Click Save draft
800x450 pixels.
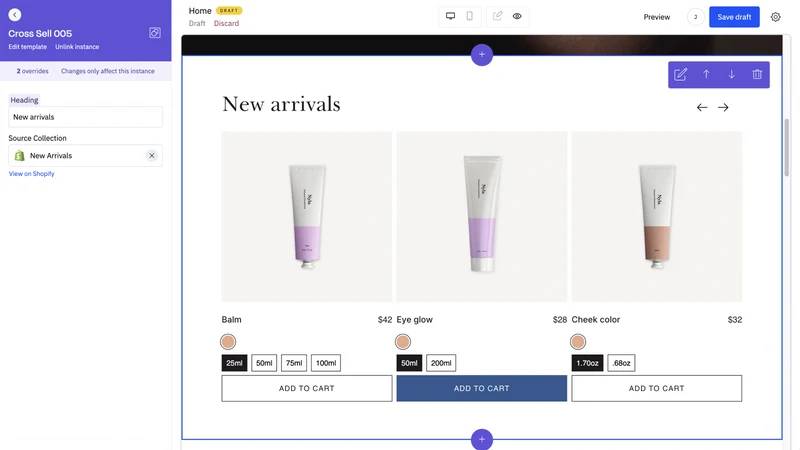point(734,17)
